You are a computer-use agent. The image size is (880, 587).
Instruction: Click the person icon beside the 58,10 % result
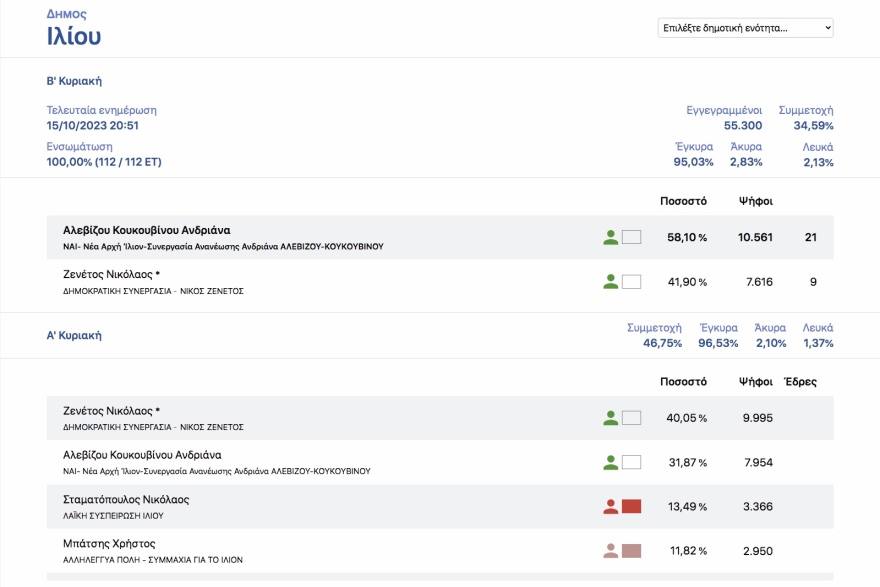pyautogui.click(x=611, y=238)
